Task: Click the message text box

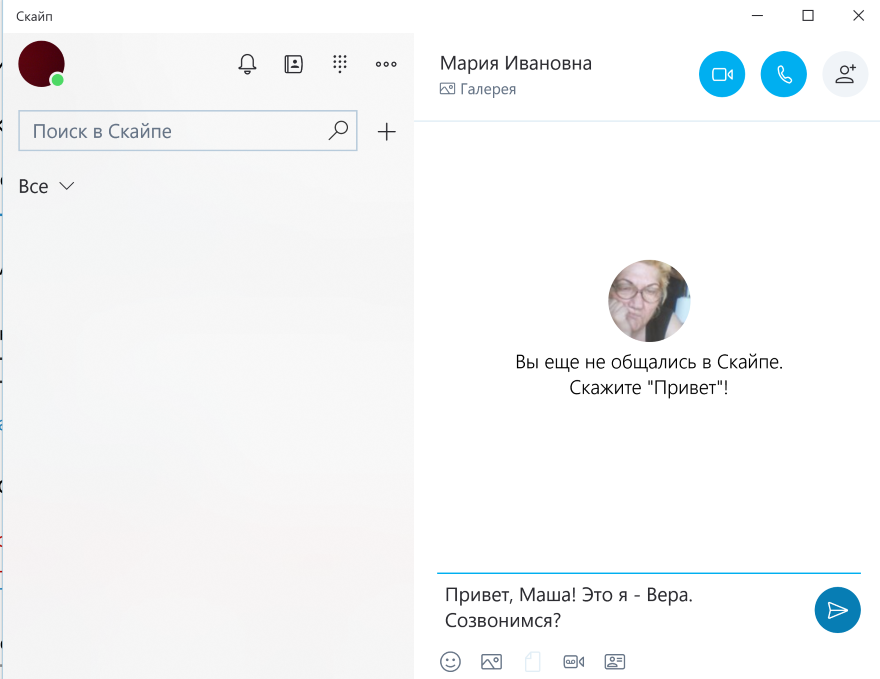Action: [623, 608]
